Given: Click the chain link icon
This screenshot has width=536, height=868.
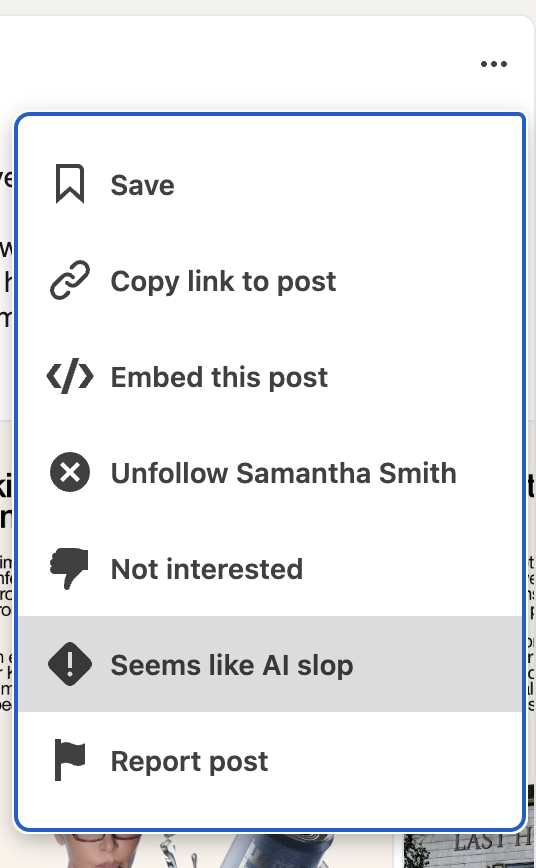Looking at the screenshot, I should point(70,280).
